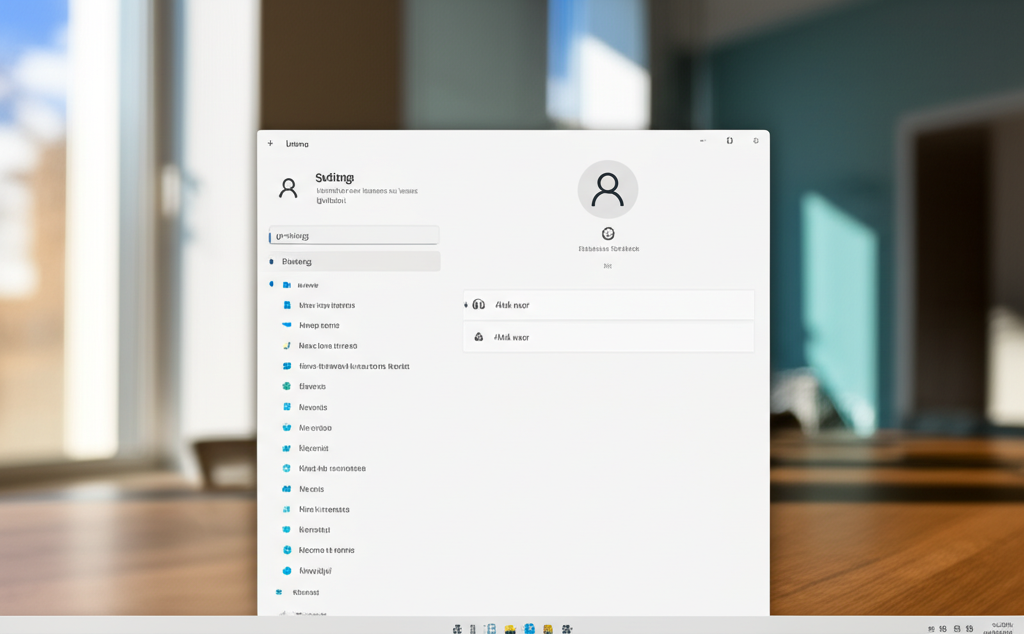The image size is (1024, 634).
Task: Click the headphones icon in the first card row
Action: tap(479, 305)
